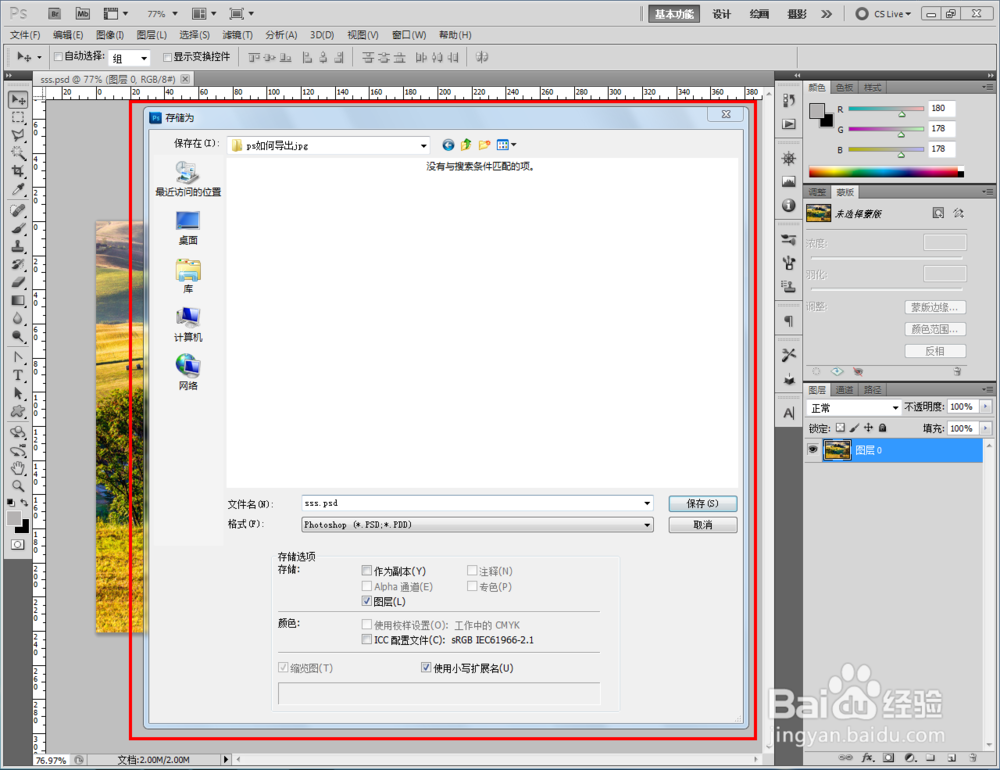This screenshot has height=770, width=1000.
Task: Open the 文件(F) menu
Action: (x=25, y=35)
